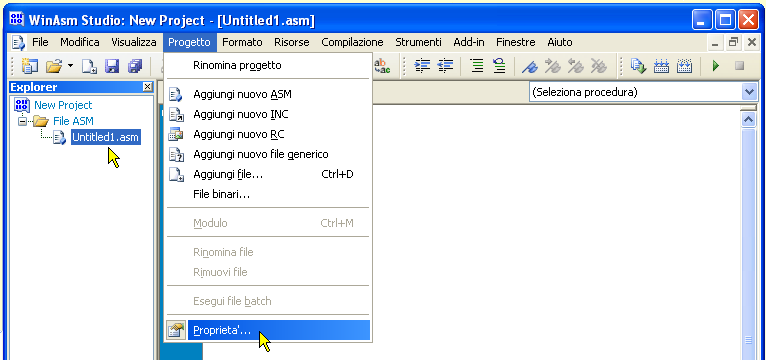Click the editor vertical scrollbar track
The image size is (766, 360).
click(748, 244)
